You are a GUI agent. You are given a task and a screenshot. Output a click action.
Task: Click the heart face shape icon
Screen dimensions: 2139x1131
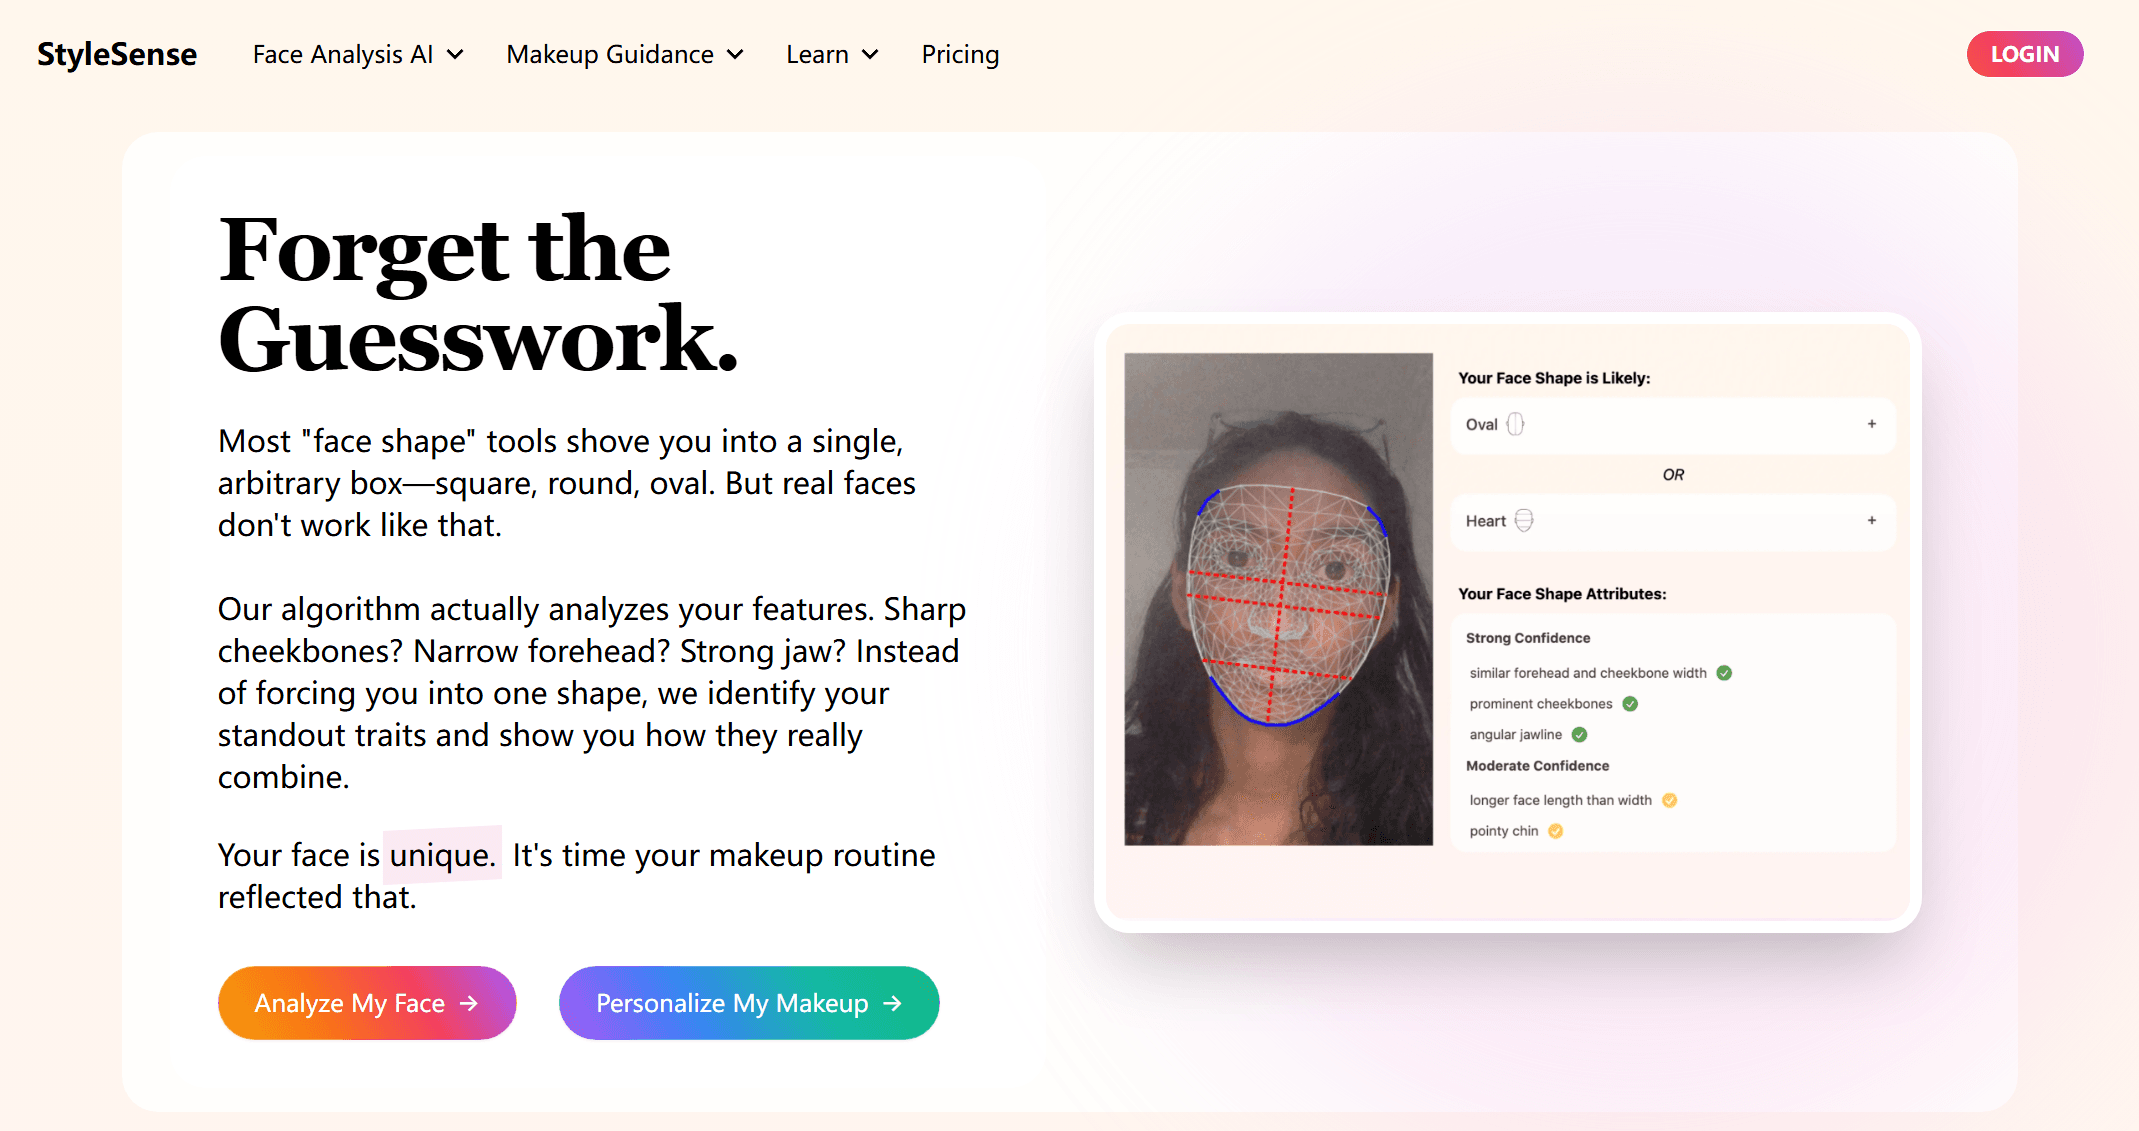tap(1524, 520)
